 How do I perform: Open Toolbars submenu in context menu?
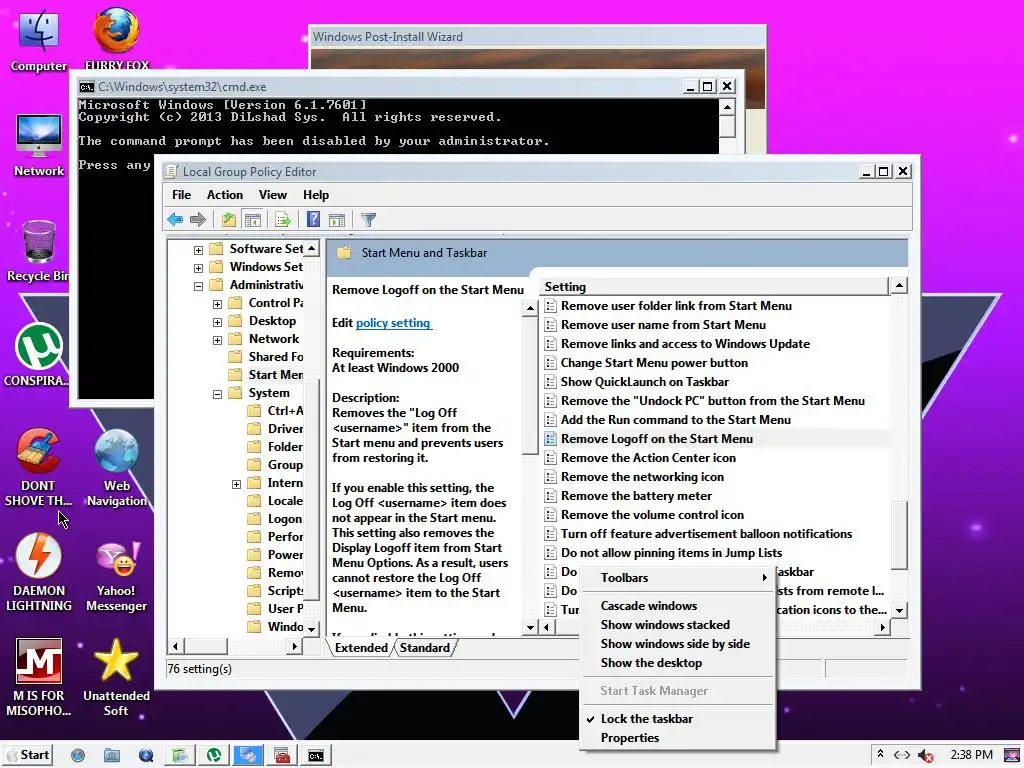pos(677,577)
